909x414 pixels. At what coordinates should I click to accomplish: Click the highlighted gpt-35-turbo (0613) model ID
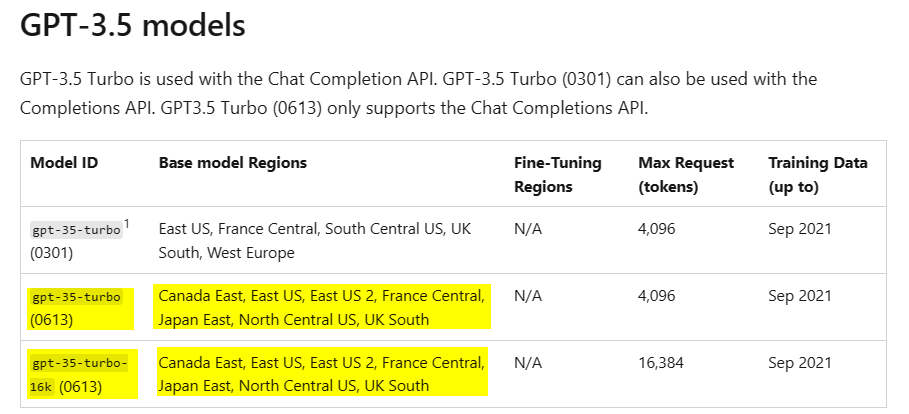click(x=76, y=308)
